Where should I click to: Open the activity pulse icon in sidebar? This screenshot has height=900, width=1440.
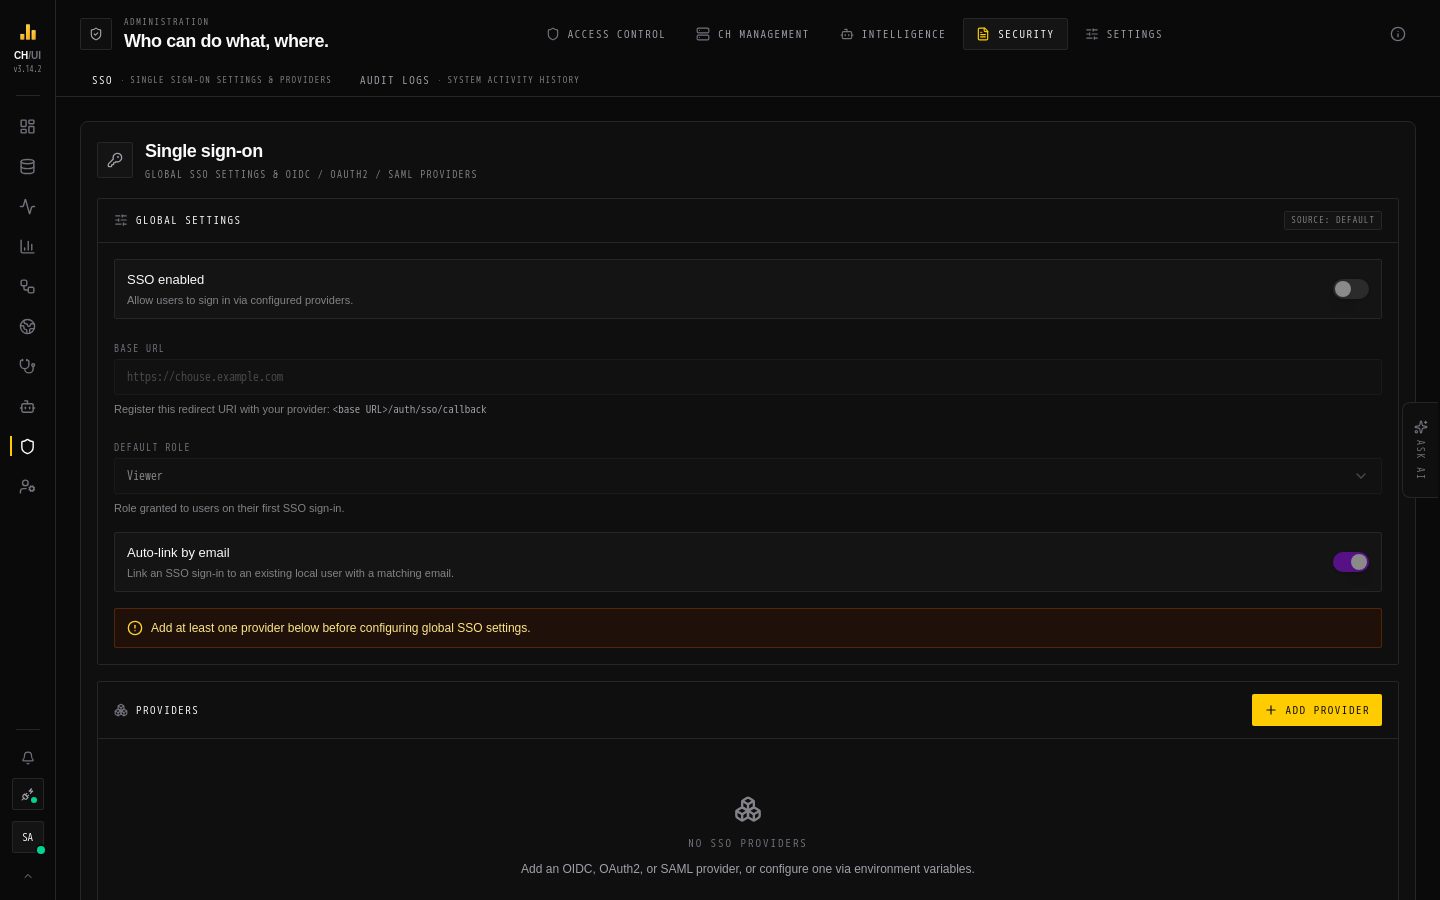click(x=27, y=207)
